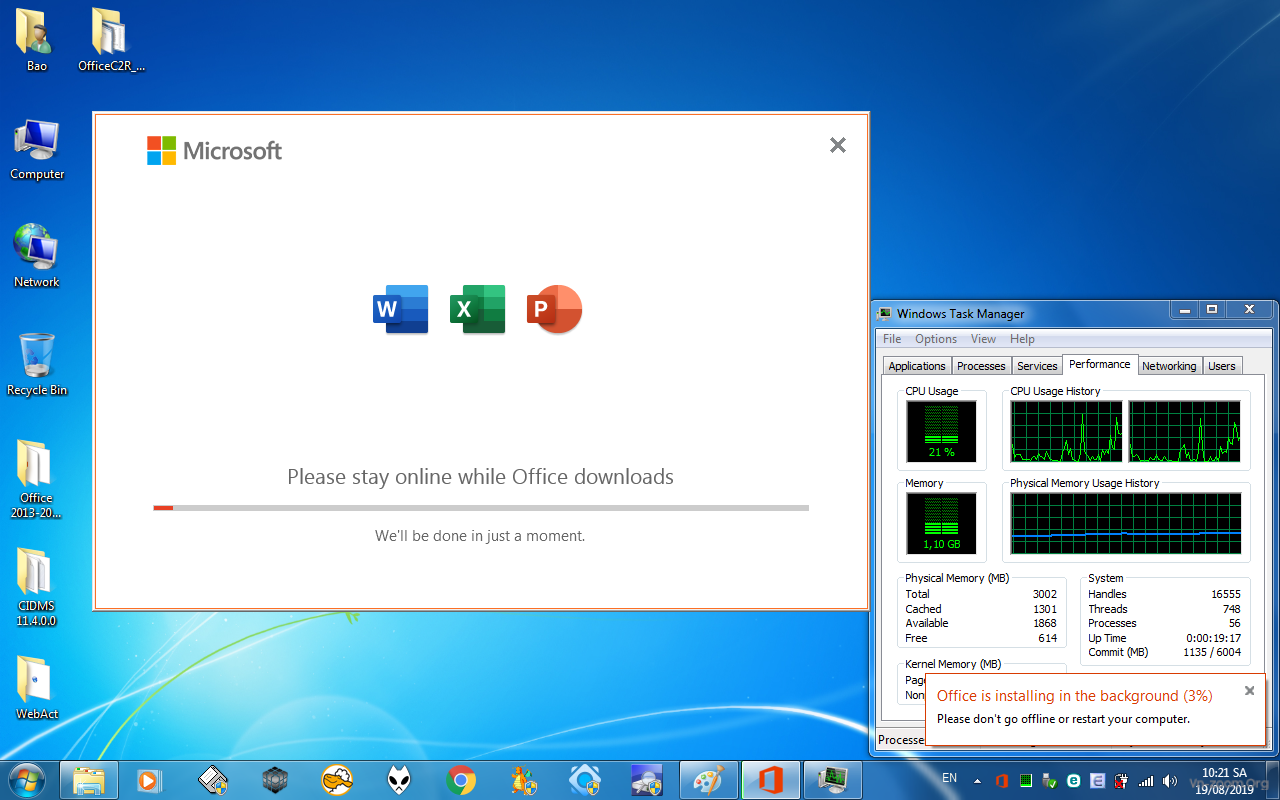This screenshot has height=800, width=1280.
Task: Open Google Chrome from the taskbar
Action: [x=461, y=779]
